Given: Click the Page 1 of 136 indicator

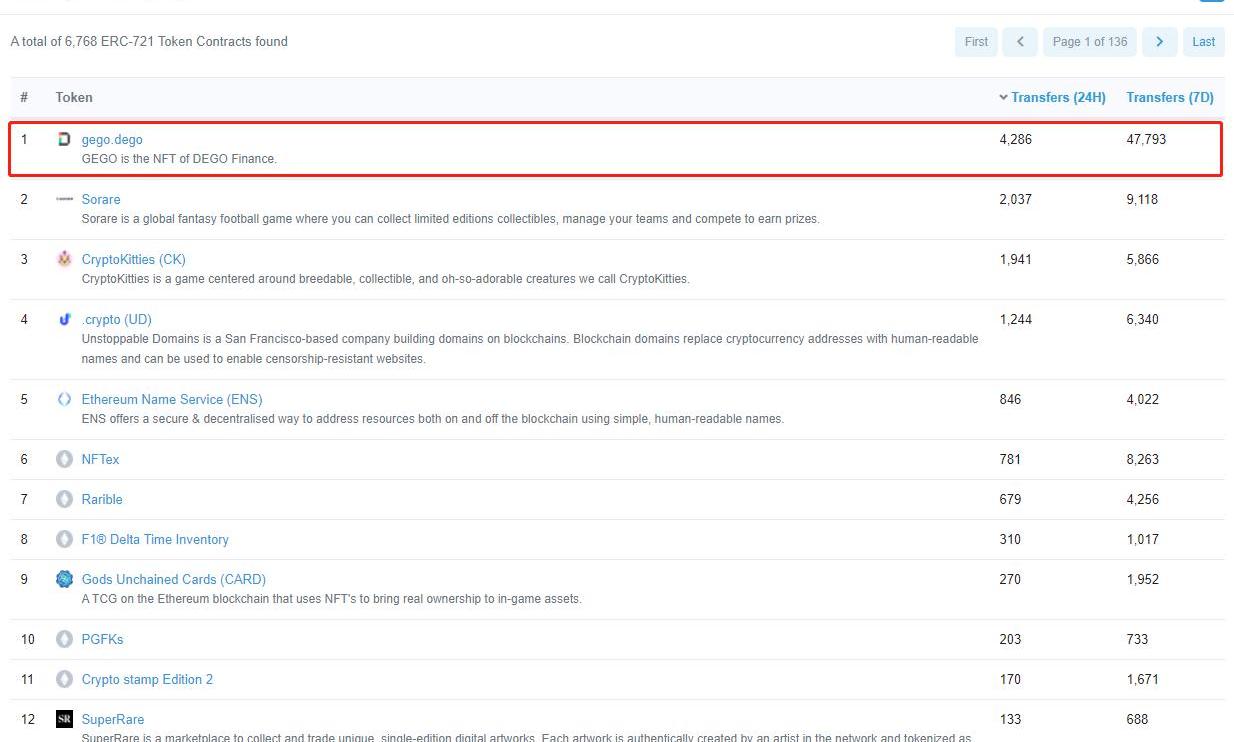Looking at the screenshot, I should pos(1090,42).
